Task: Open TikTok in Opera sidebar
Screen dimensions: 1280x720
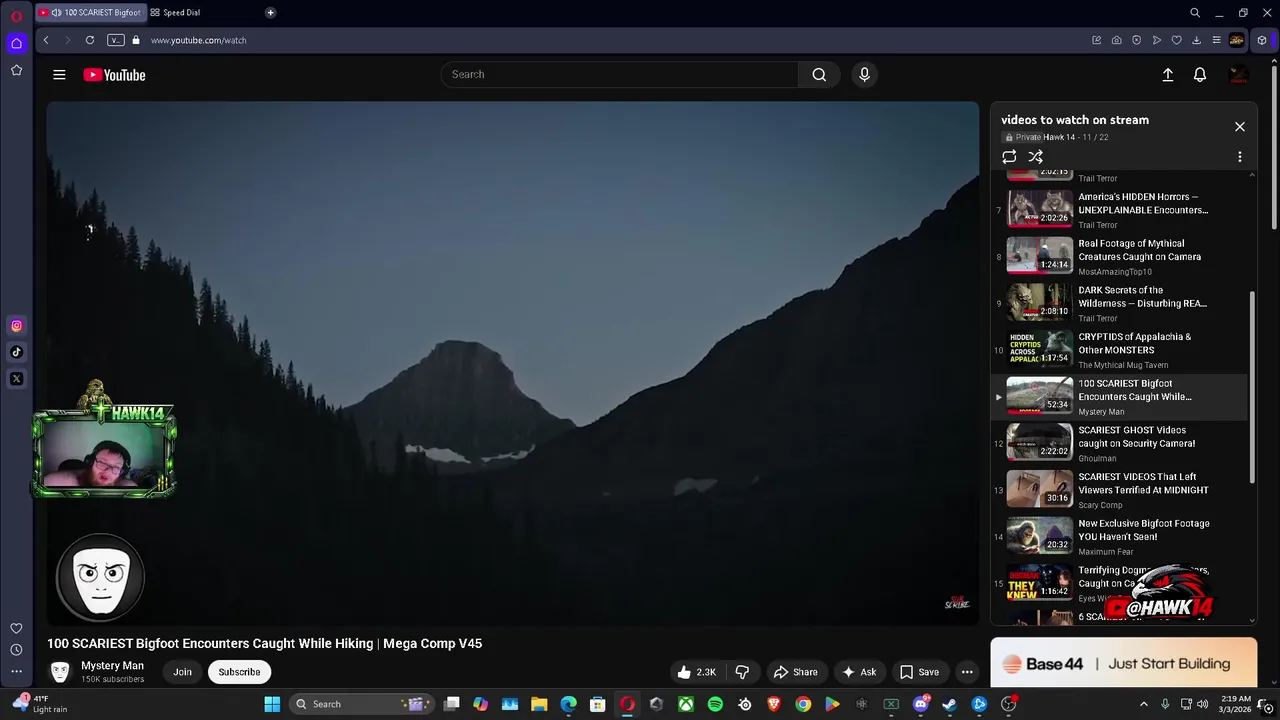Action: [x=16, y=352]
